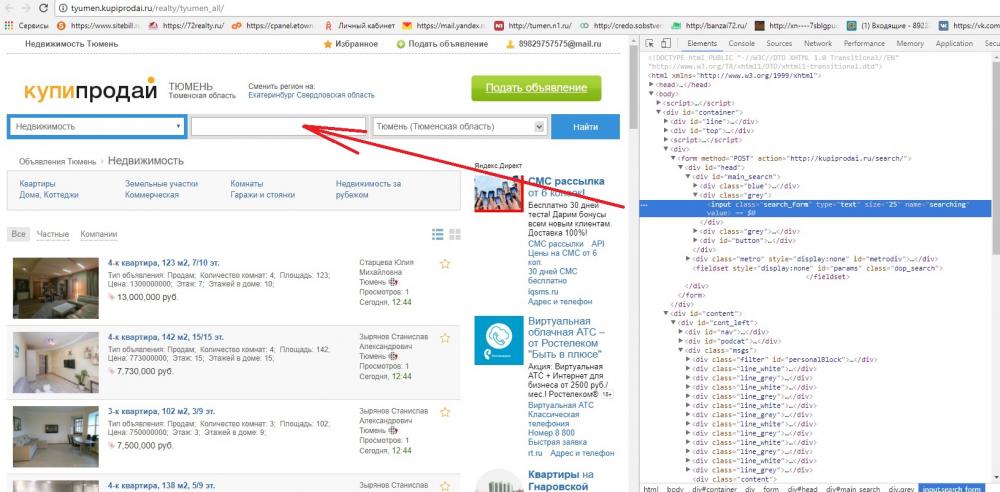Switch to the Elements DevTools tab
This screenshot has height=492, width=1000.
coord(702,43)
